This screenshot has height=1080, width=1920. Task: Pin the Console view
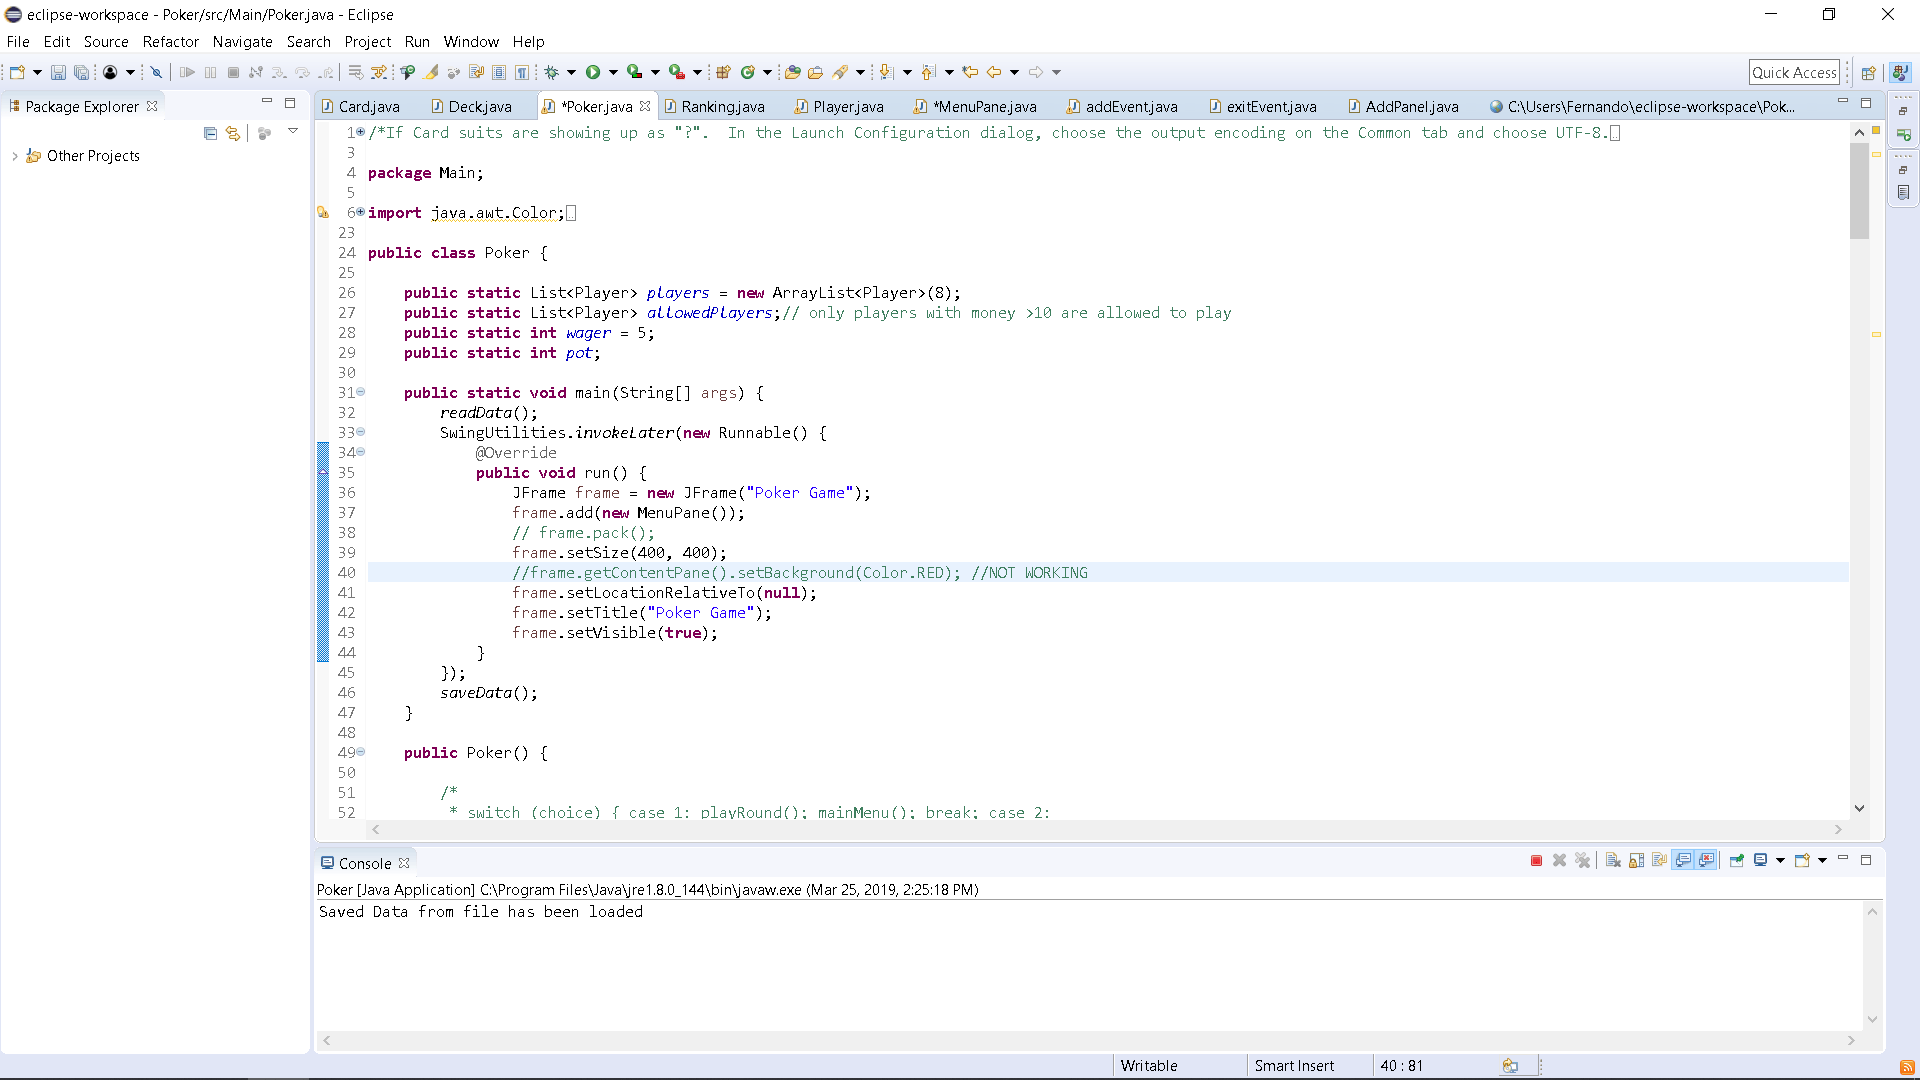[x=1736, y=860]
